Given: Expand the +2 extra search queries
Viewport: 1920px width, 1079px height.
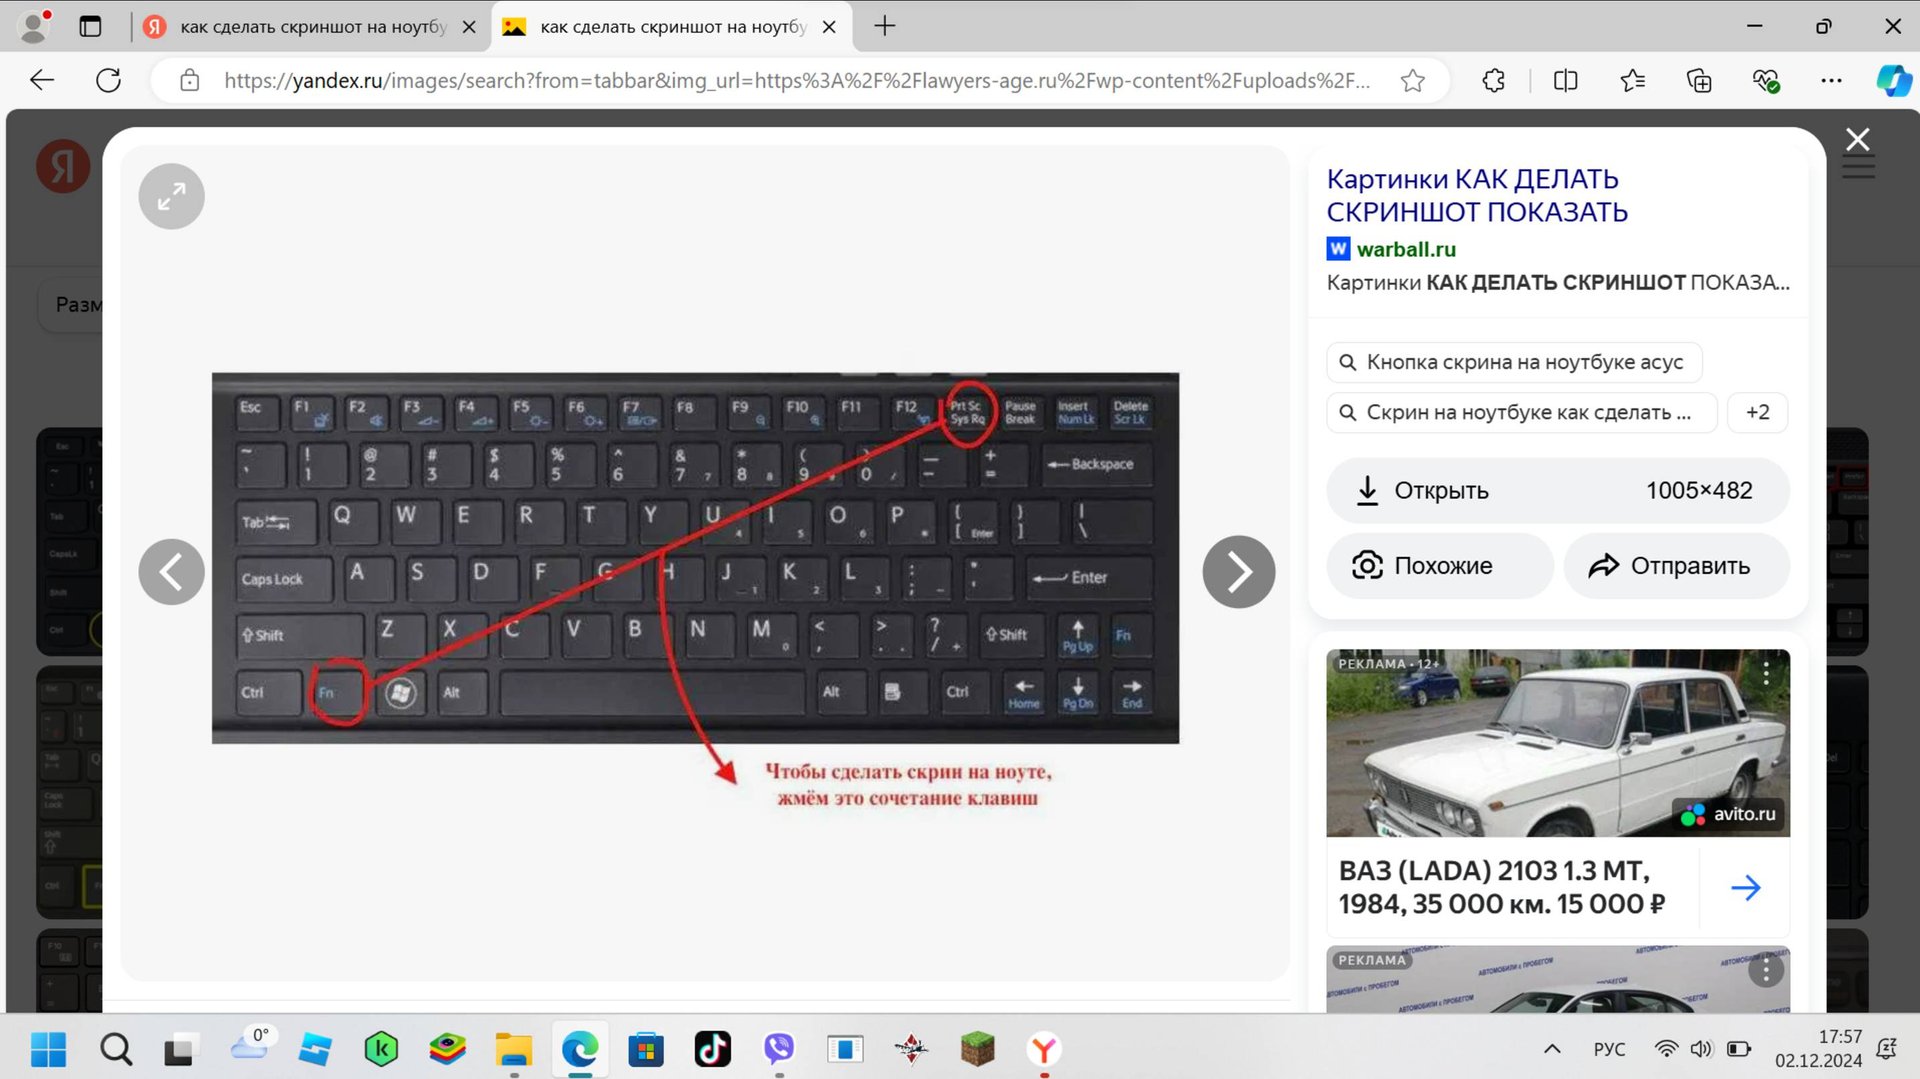Looking at the screenshot, I should tap(1757, 412).
